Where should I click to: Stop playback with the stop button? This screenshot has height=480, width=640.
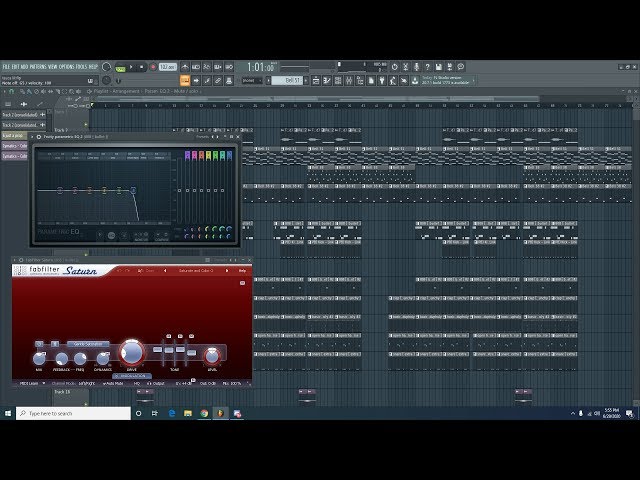coord(141,67)
